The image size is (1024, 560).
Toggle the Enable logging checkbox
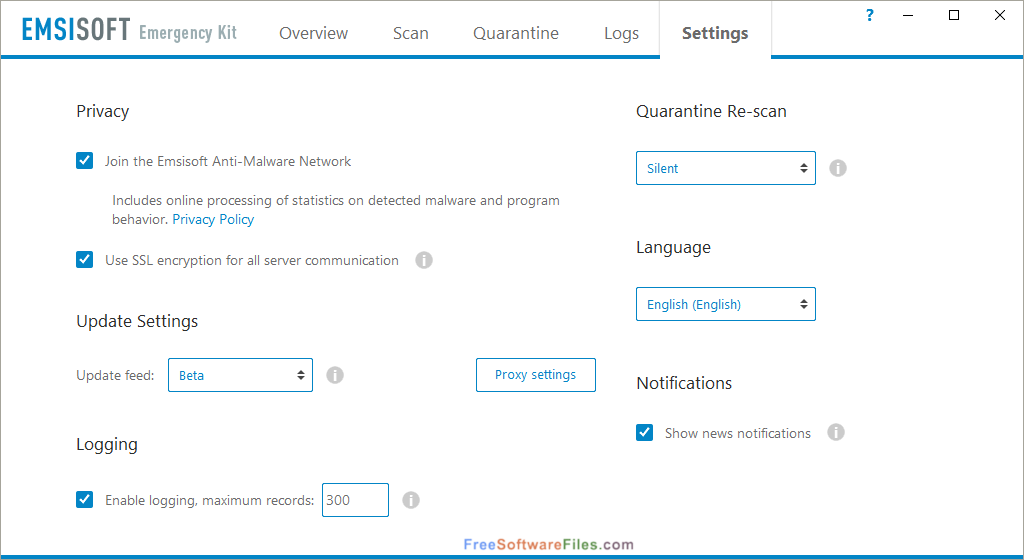pyautogui.click(x=84, y=500)
